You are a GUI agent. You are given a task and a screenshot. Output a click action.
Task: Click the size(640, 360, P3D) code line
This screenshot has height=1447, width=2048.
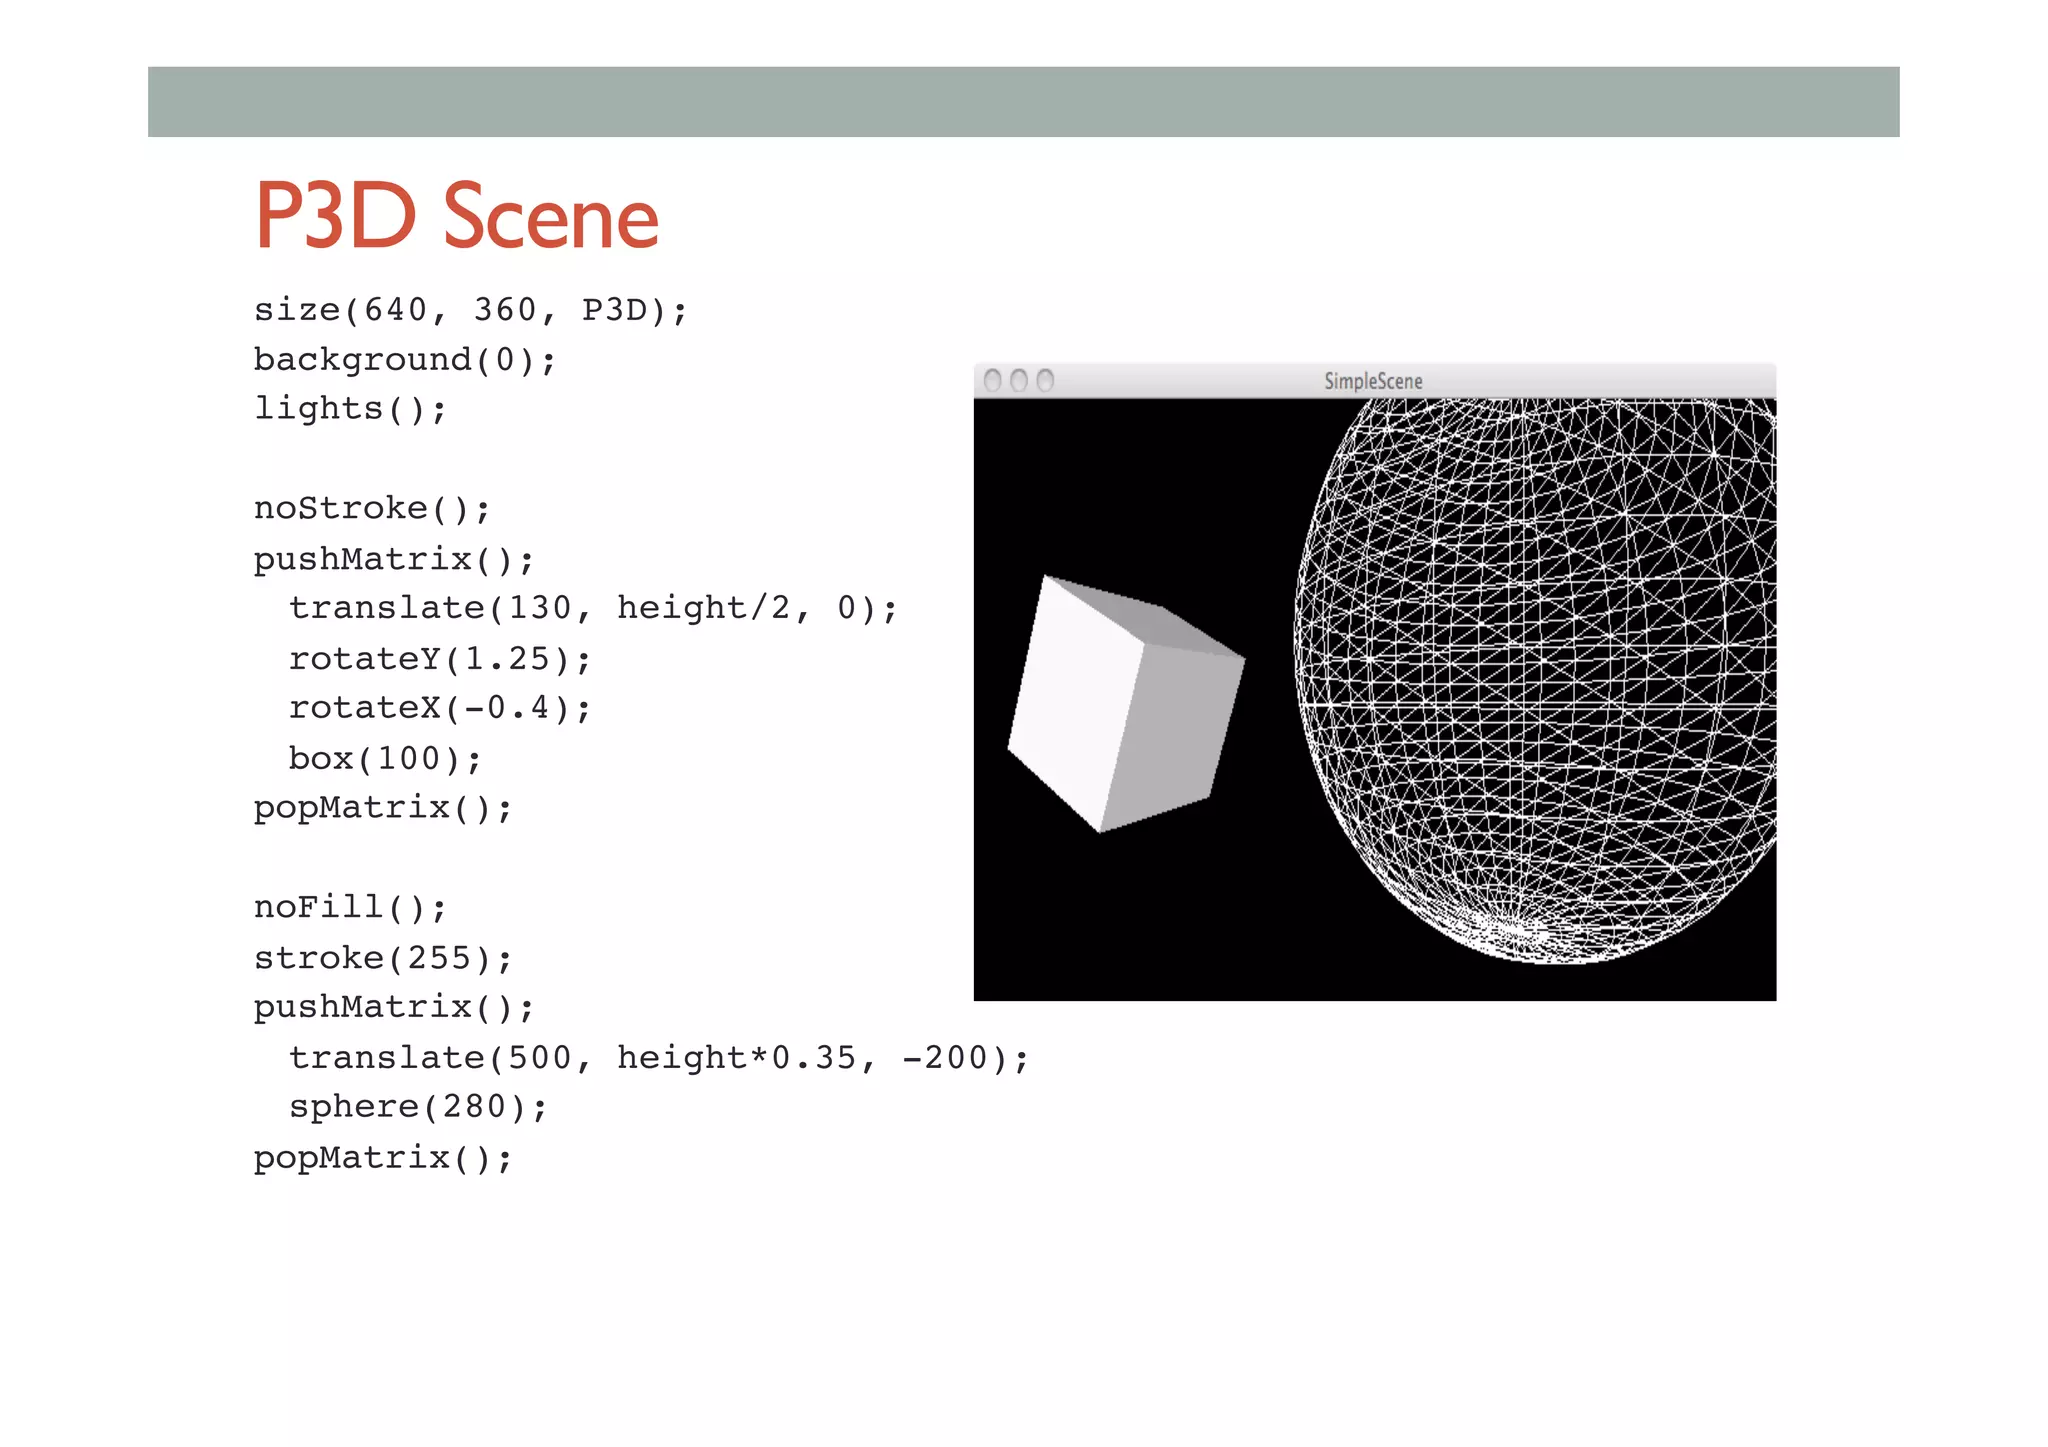pos(470,310)
